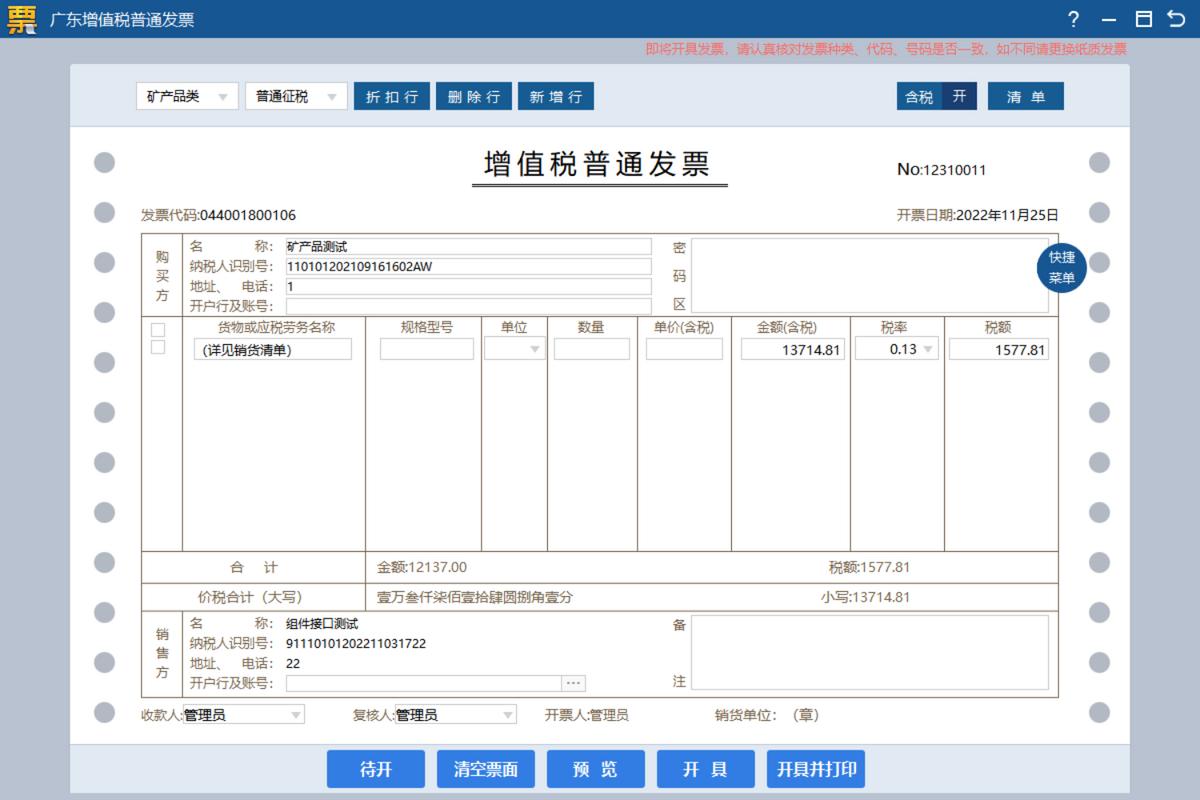
Task: Open the 清单 sales list button
Action: [x=1026, y=96]
